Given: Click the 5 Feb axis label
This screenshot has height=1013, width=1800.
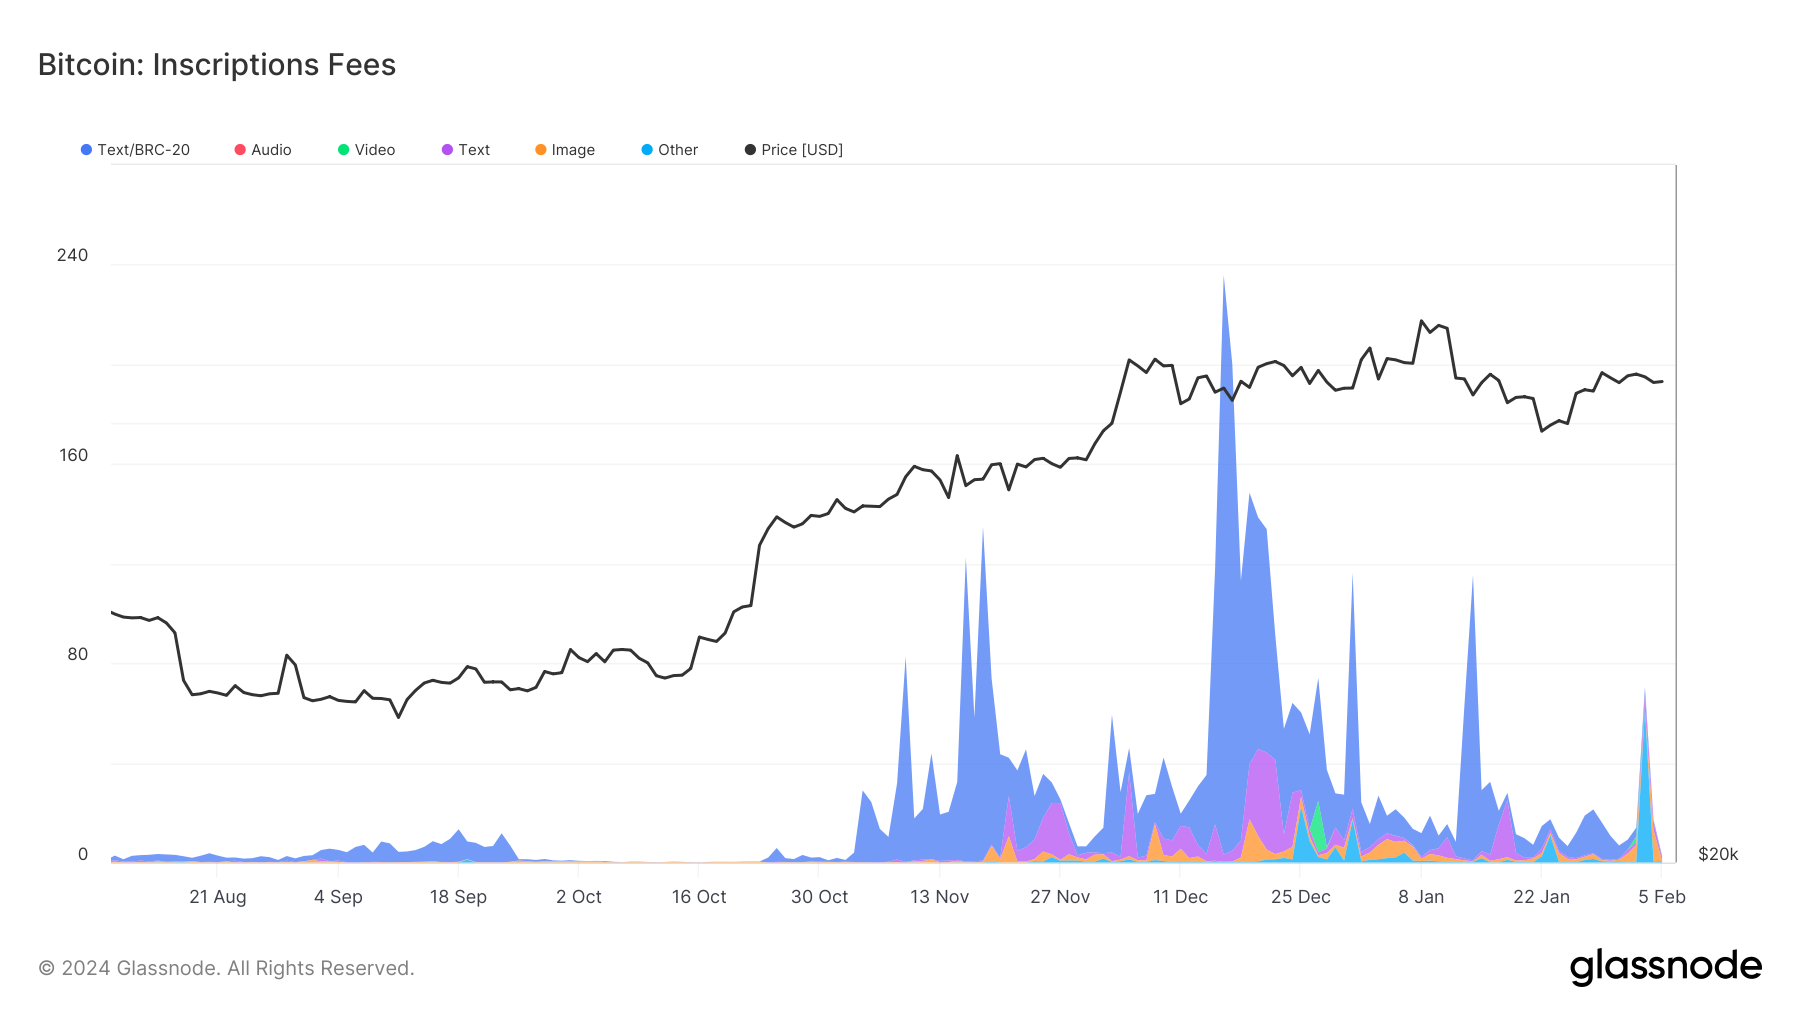Looking at the screenshot, I should [x=1662, y=896].
